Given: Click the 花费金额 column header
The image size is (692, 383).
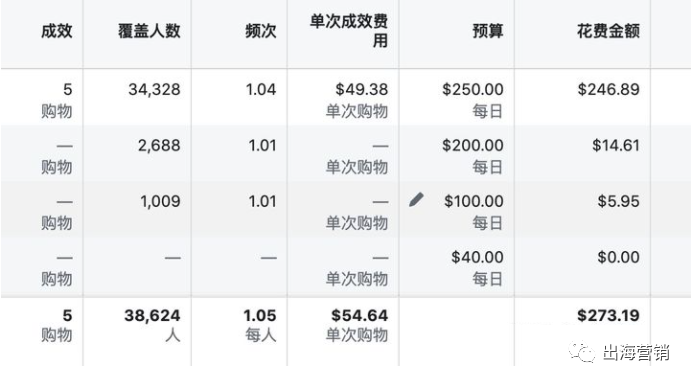Looking at the screenshot, I should [x=608, y=31].
